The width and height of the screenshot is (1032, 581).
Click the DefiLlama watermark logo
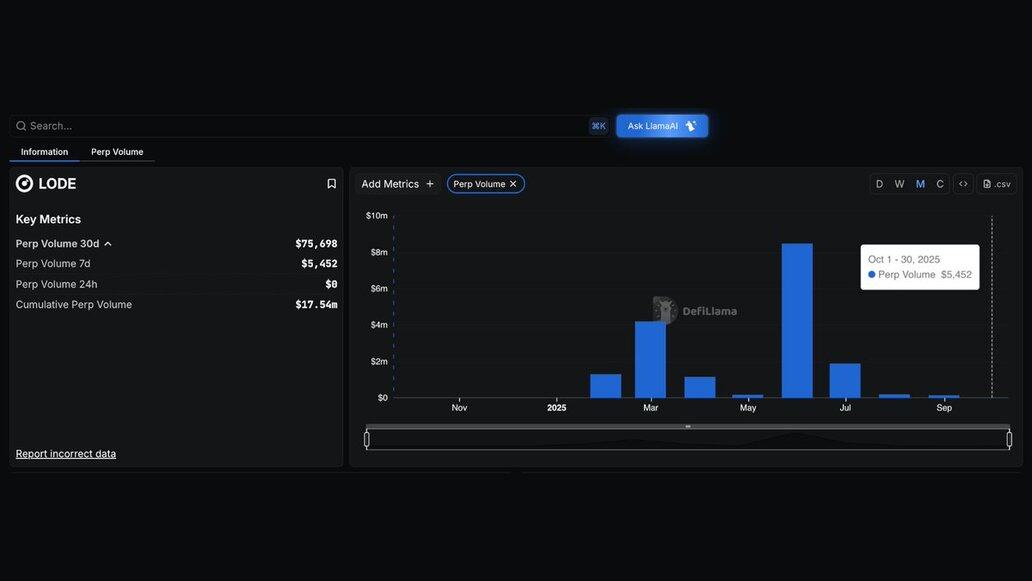666,310
